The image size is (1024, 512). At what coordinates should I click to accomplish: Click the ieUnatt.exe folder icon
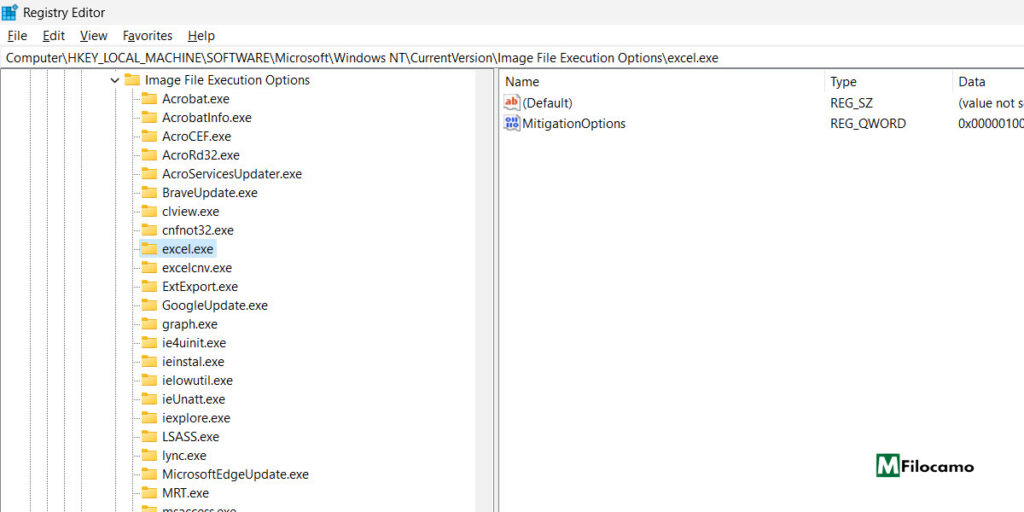click(150, 399)
